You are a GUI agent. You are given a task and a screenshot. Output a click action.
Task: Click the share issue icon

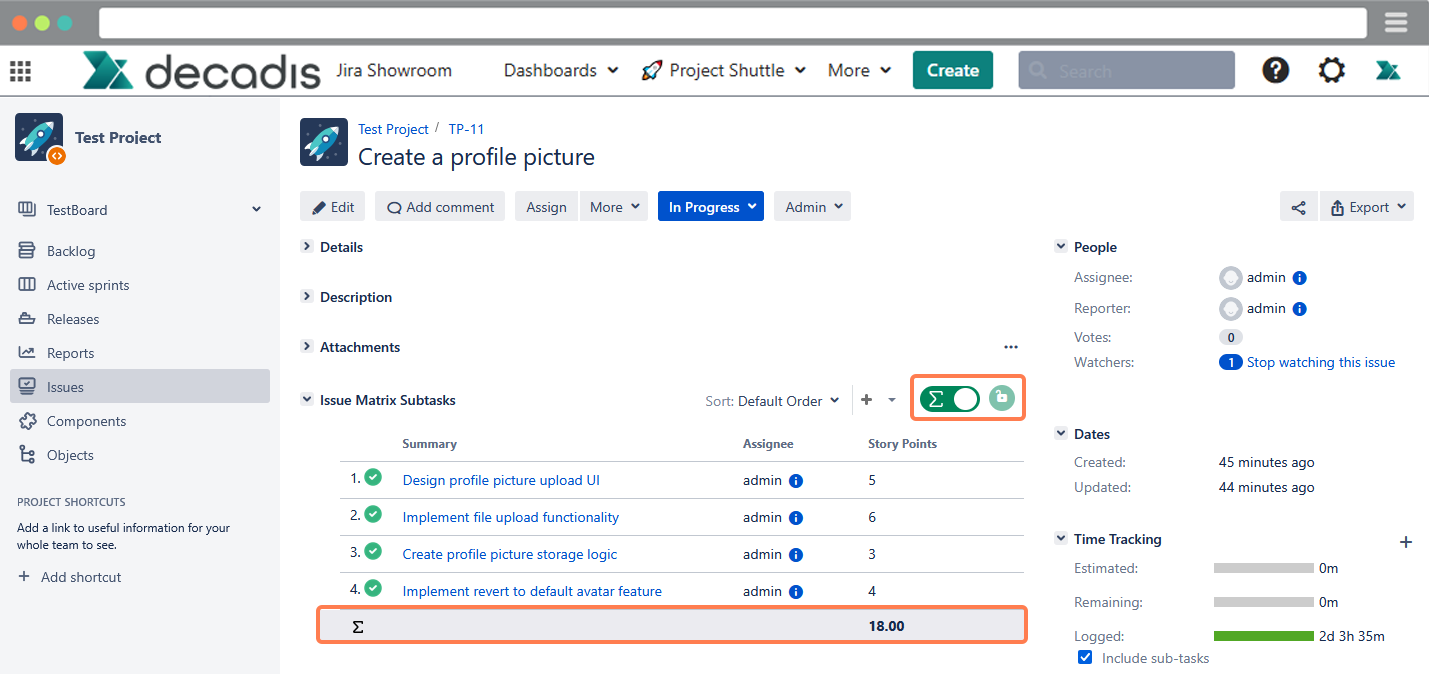(x=1298, y=207)
